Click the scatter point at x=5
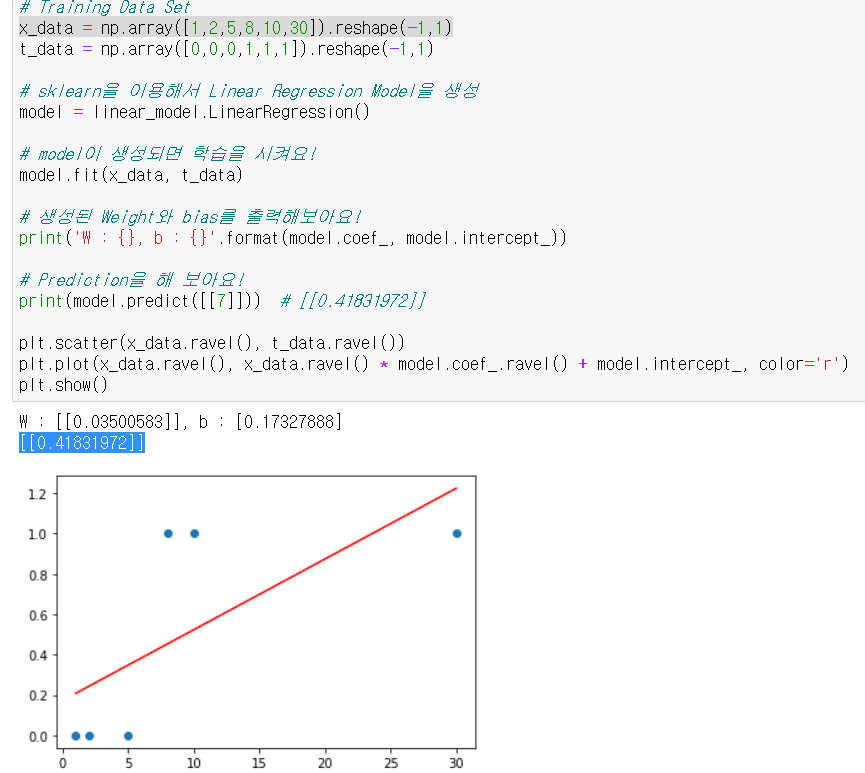 129,736
